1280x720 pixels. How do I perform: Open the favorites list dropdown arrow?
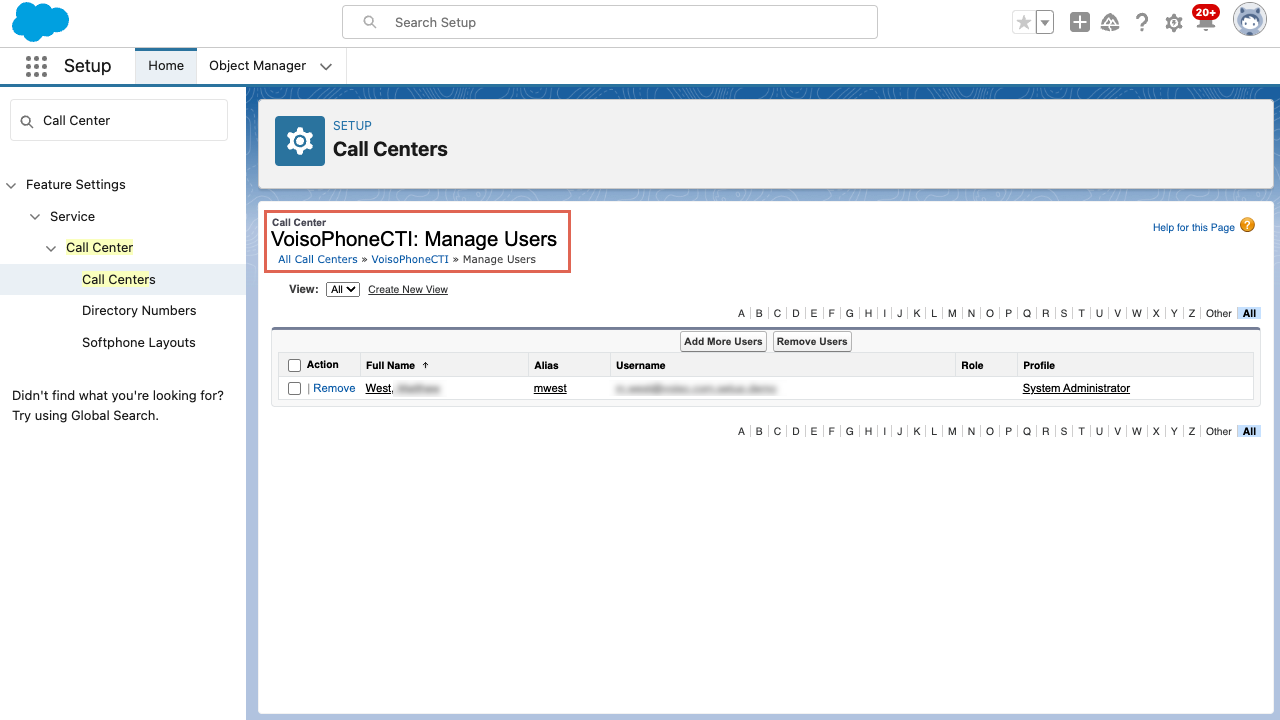(1044, 22)
